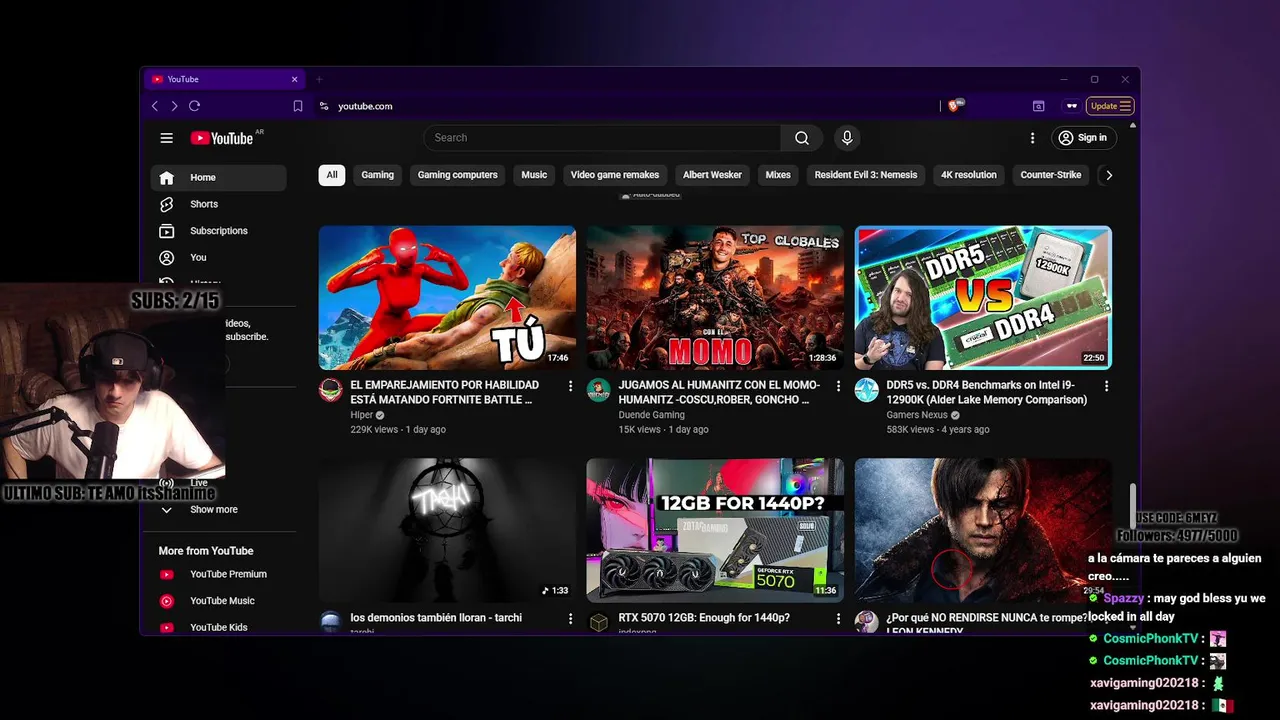1280x720 pixels.
Task: Select the YouTube browser tab
Action: point(222,79)
